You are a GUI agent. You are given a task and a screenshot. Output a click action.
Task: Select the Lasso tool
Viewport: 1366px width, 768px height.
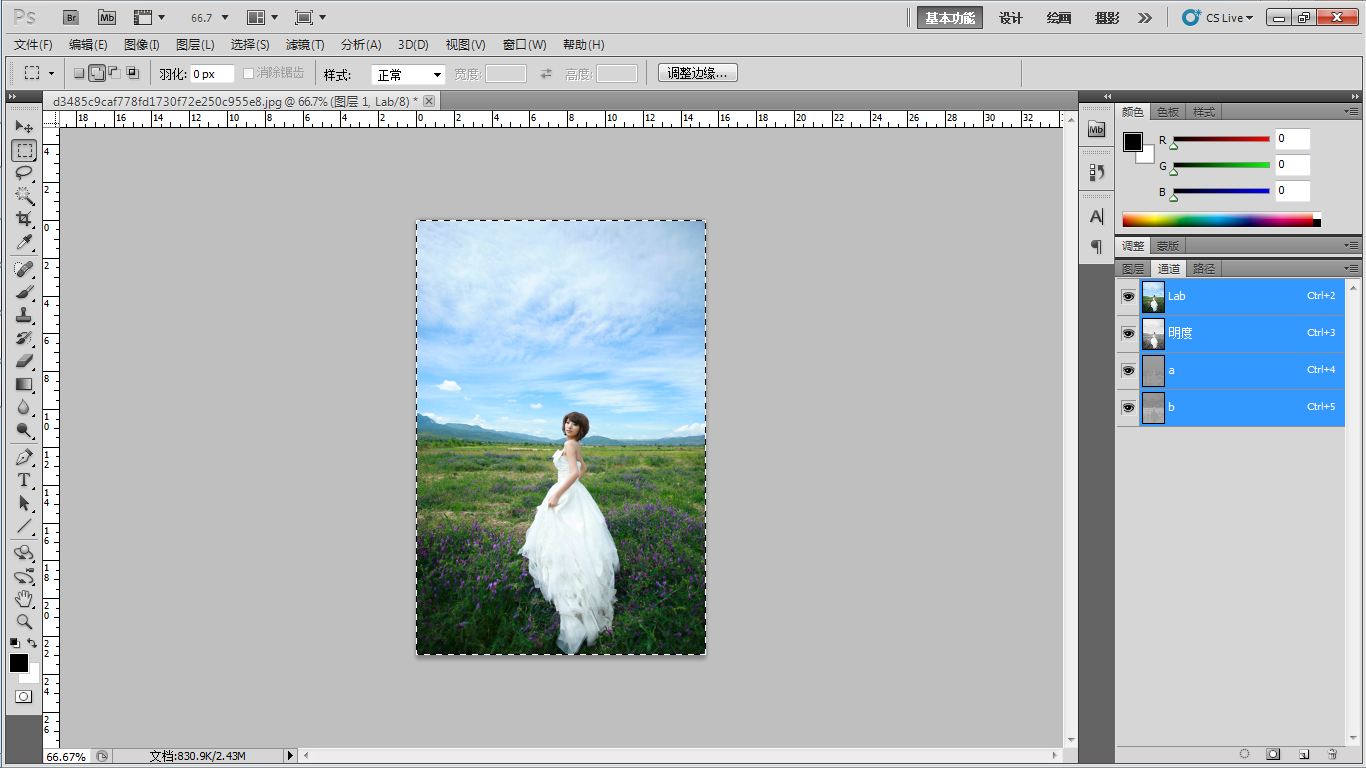(24, 173)
